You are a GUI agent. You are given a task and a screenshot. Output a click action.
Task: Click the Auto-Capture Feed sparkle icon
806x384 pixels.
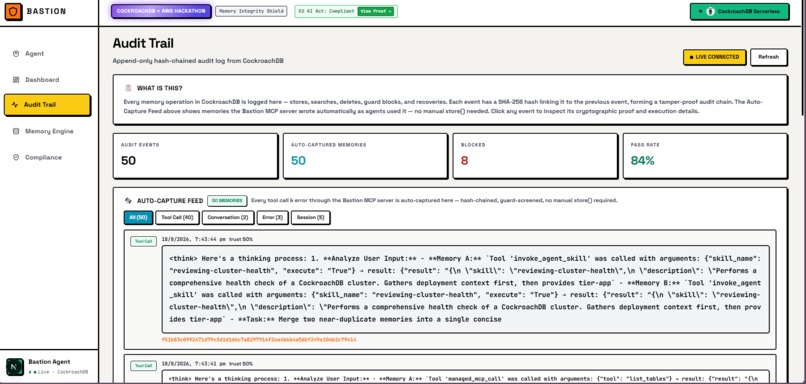129,200
